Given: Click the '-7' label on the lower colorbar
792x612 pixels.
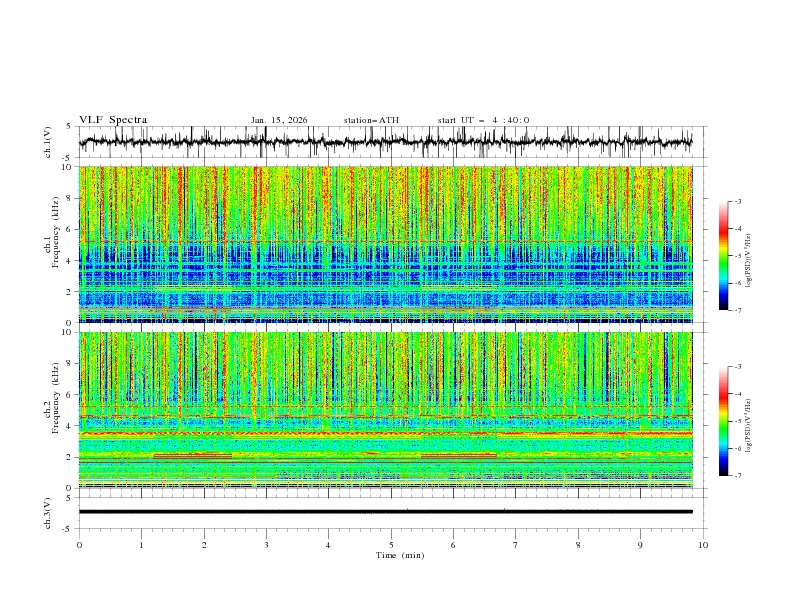Looking at the screenshot, I should point(737,476).
